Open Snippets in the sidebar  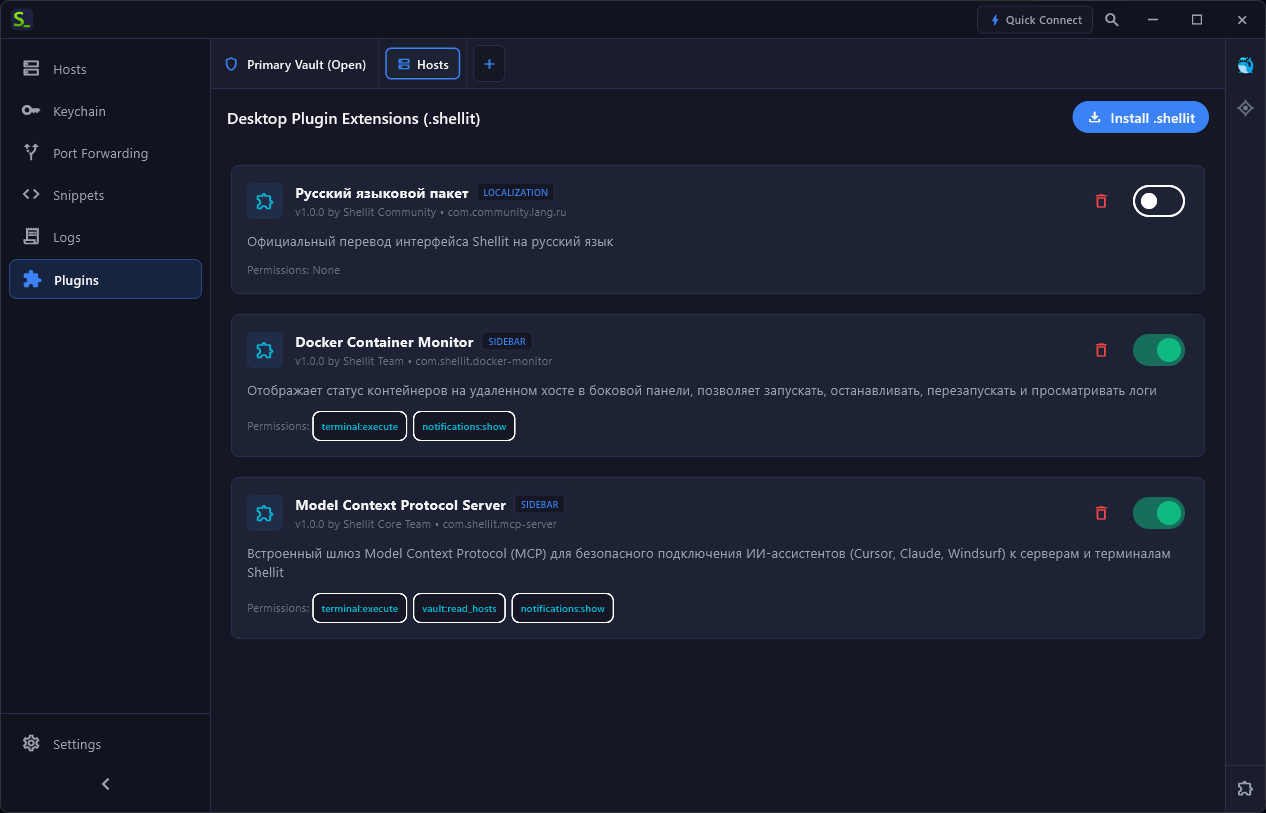point(105,195)
